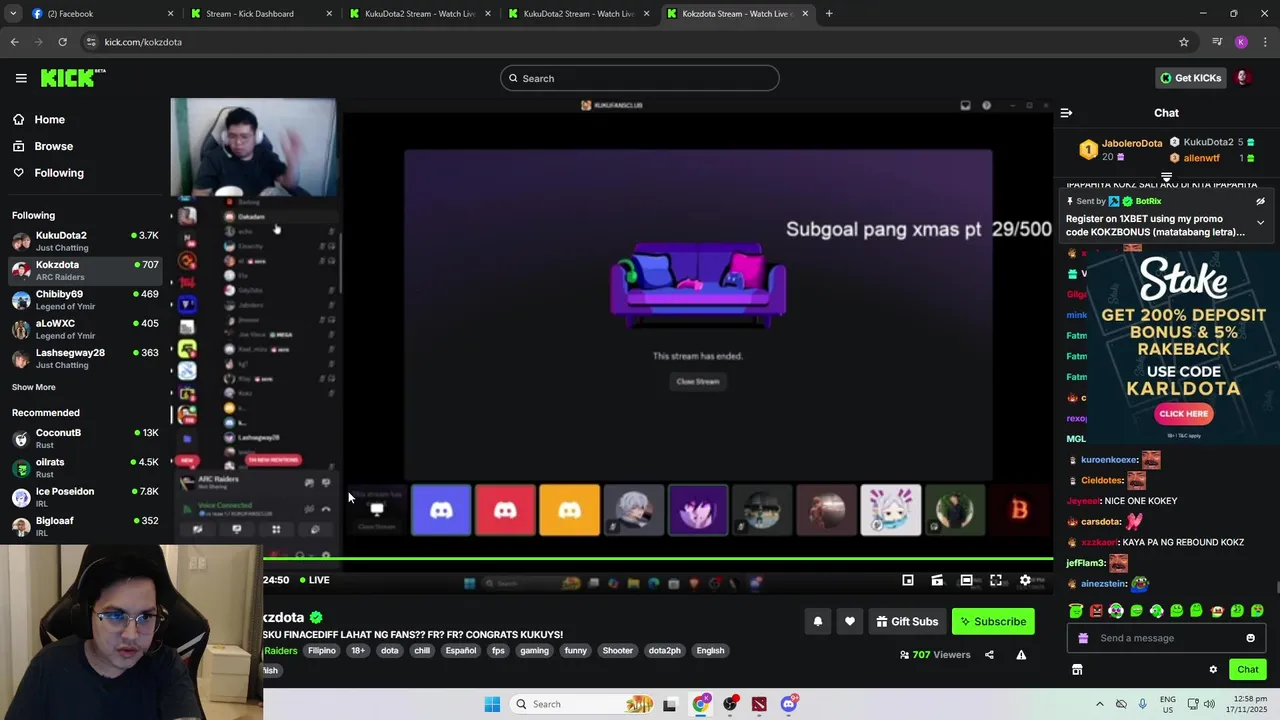
Task: Hide the pinned BotRix message
Action: pyautogui.click(x=1260, y=201)
